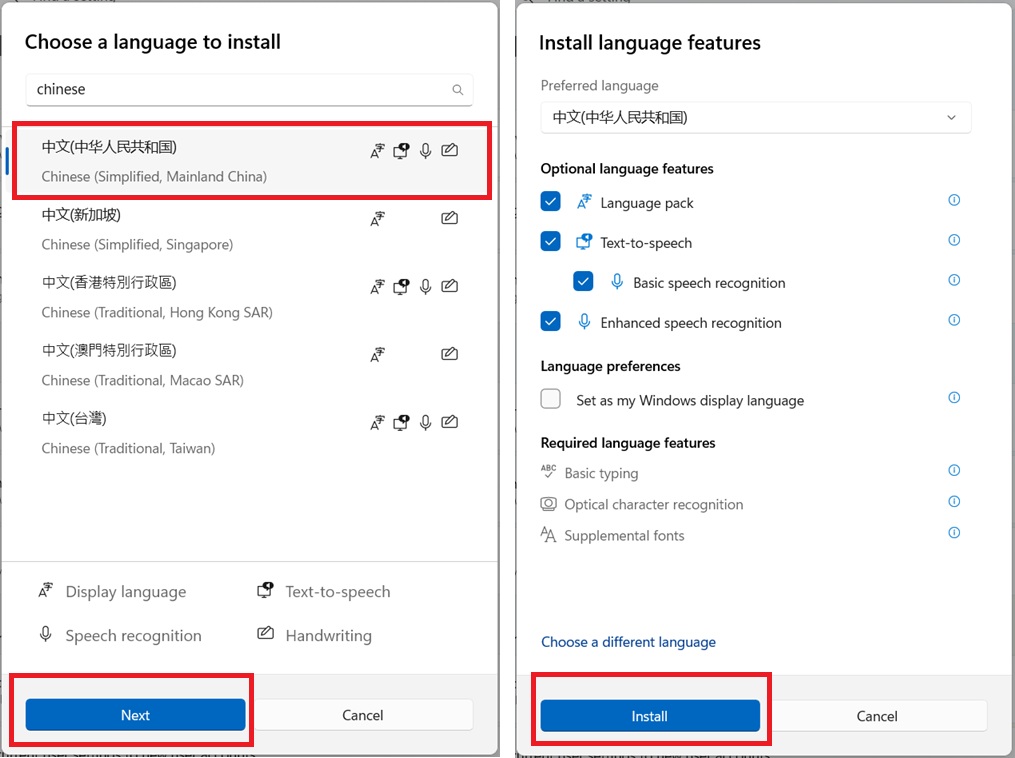Screen dimensions: 1015x758
Task: Open the Preferred language dropdown
Action: (755, 117)
